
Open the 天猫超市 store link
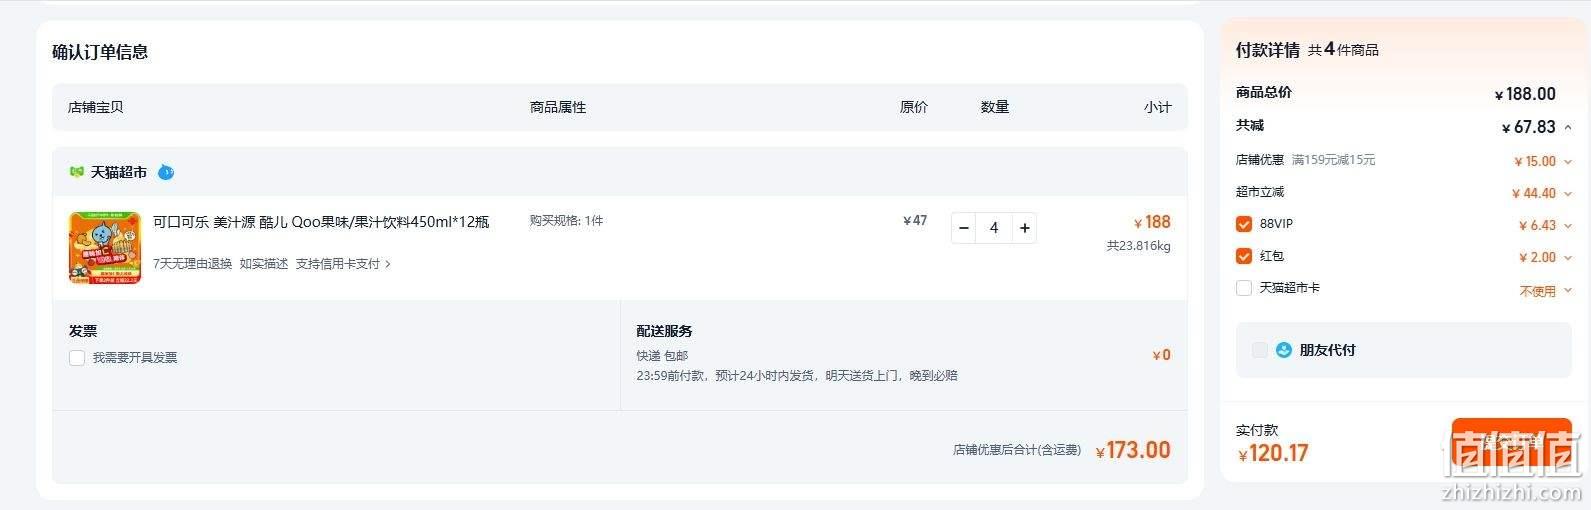click(x=119, y=172)
